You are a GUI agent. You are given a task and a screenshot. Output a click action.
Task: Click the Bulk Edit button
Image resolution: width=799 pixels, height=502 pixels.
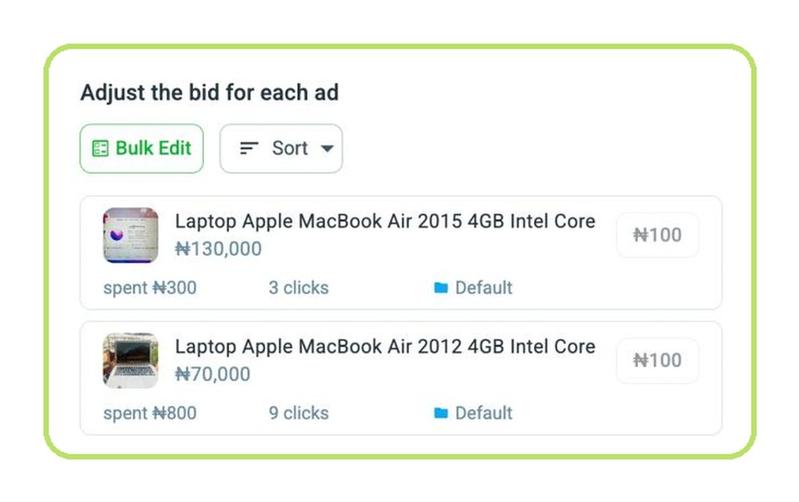tap(142, 148)
